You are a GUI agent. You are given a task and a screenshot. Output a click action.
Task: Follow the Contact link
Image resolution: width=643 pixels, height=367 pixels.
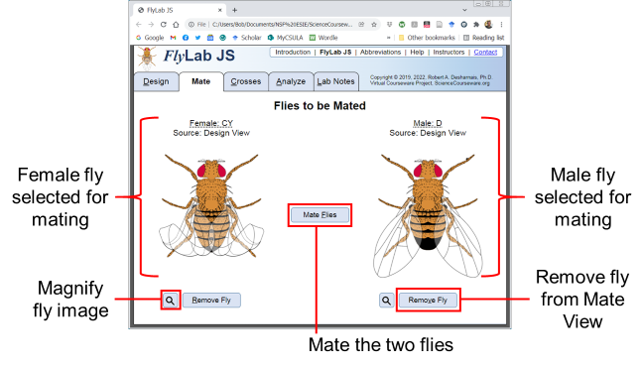[x=485, y=52]
